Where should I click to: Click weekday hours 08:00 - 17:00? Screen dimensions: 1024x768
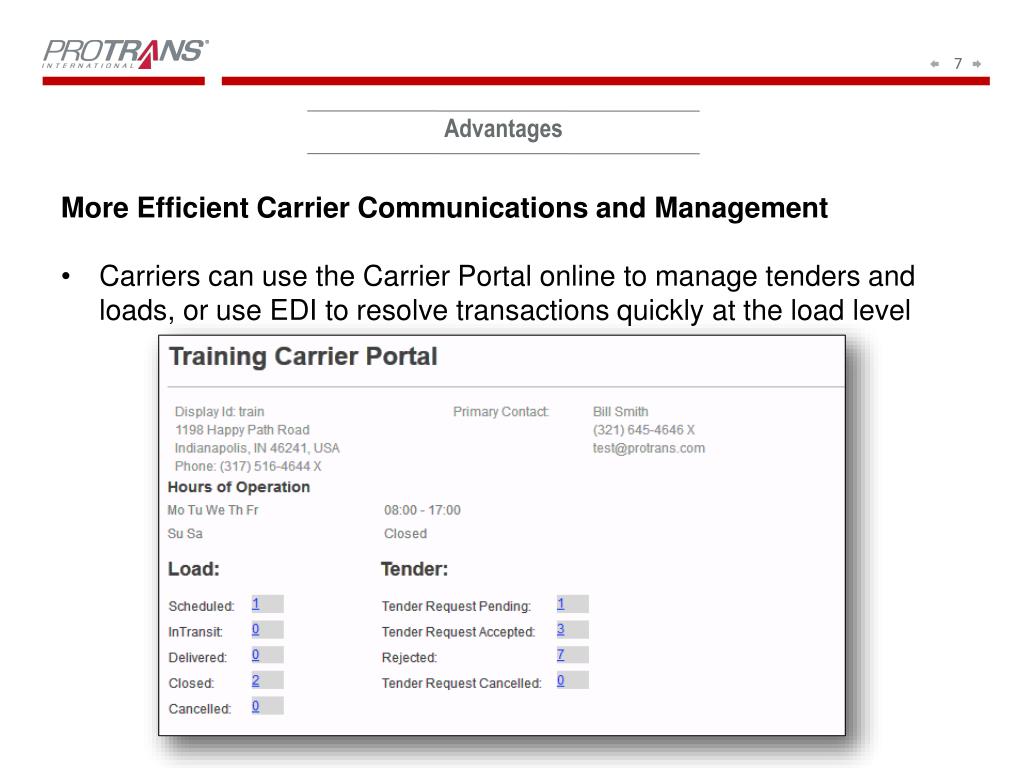422,510
